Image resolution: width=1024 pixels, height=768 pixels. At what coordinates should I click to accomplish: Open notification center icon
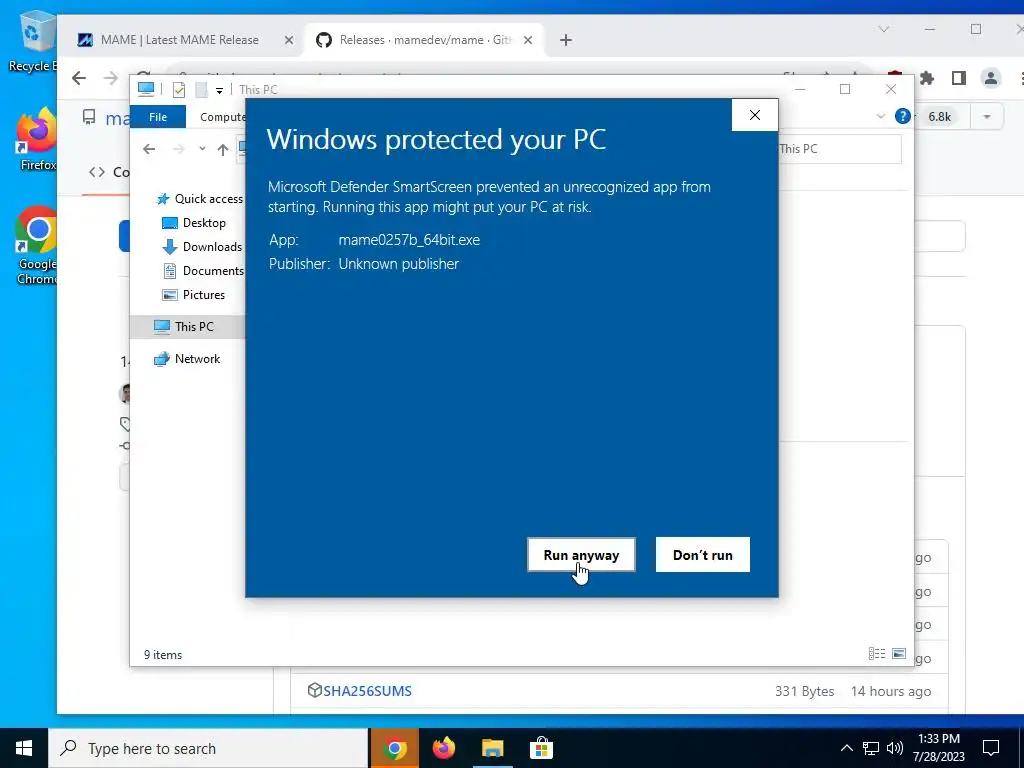click(x=991, y=748)
